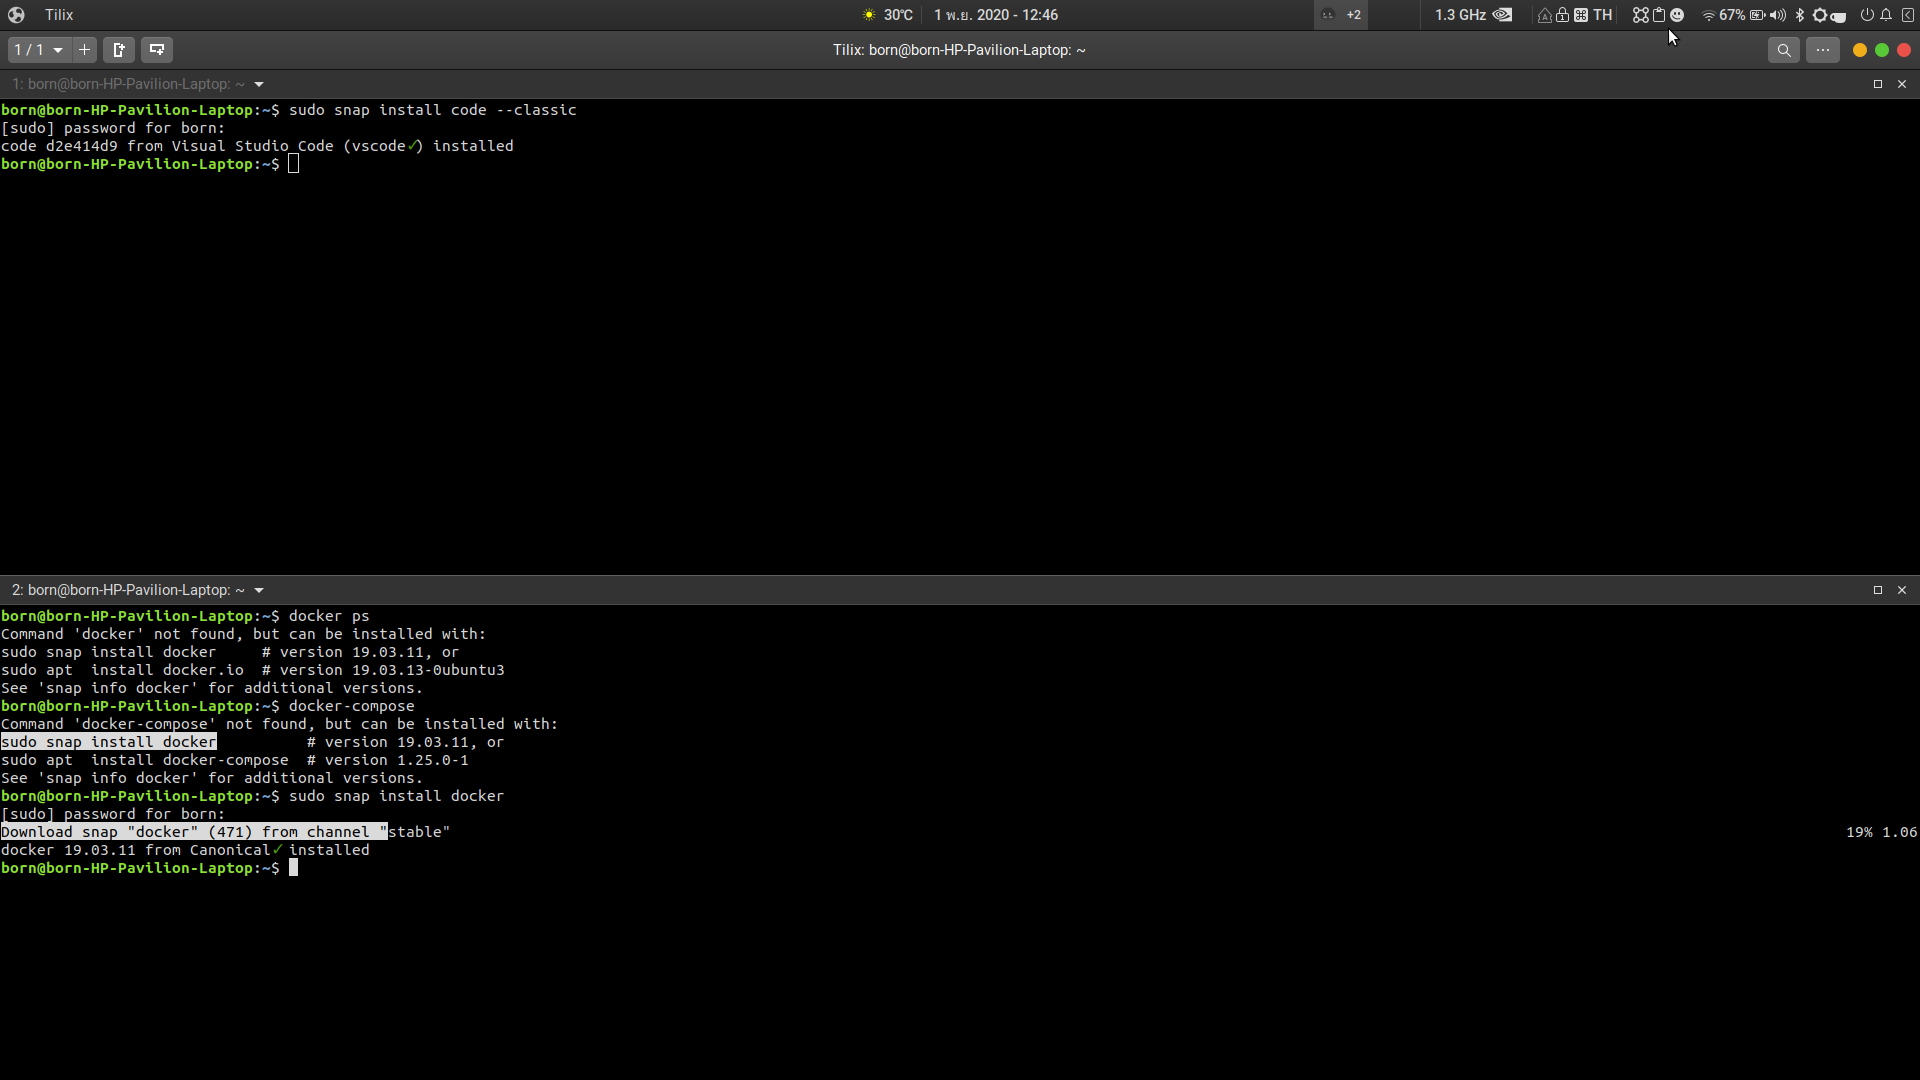Click the four-node extensions icon in tray
Screen dimensions: 1920x1080
[x=1641, y=15]
